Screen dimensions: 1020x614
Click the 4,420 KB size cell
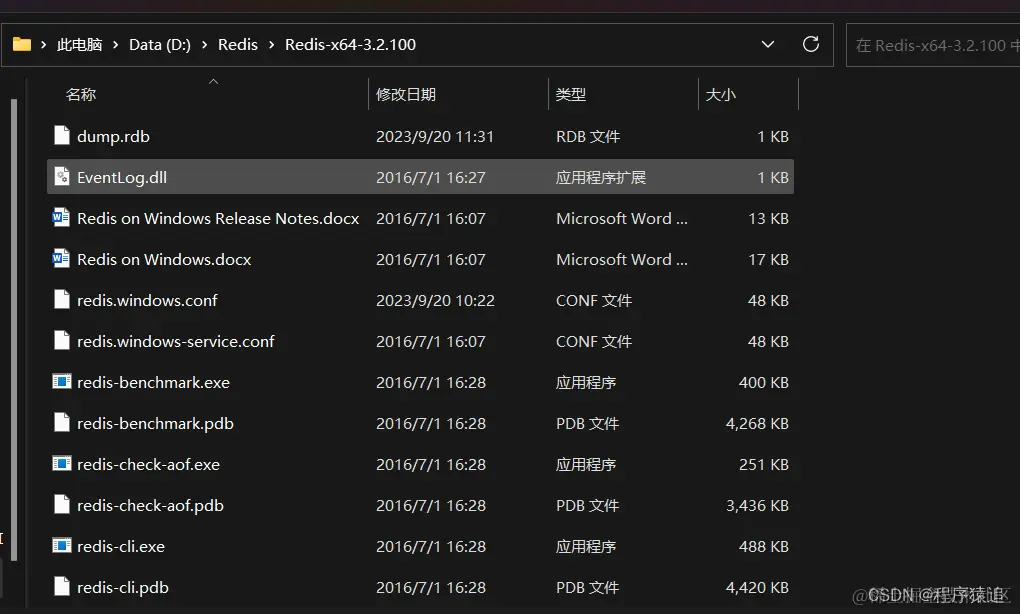point(757,587)
